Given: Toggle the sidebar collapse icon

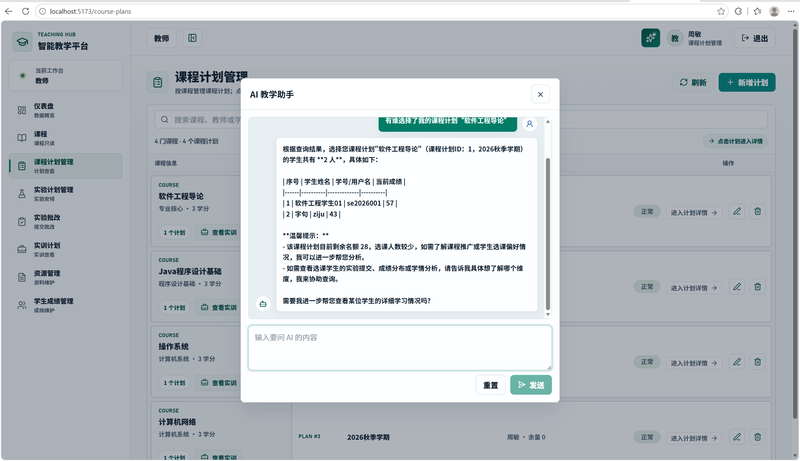Looking at the screenshot, I should (192, 38).
